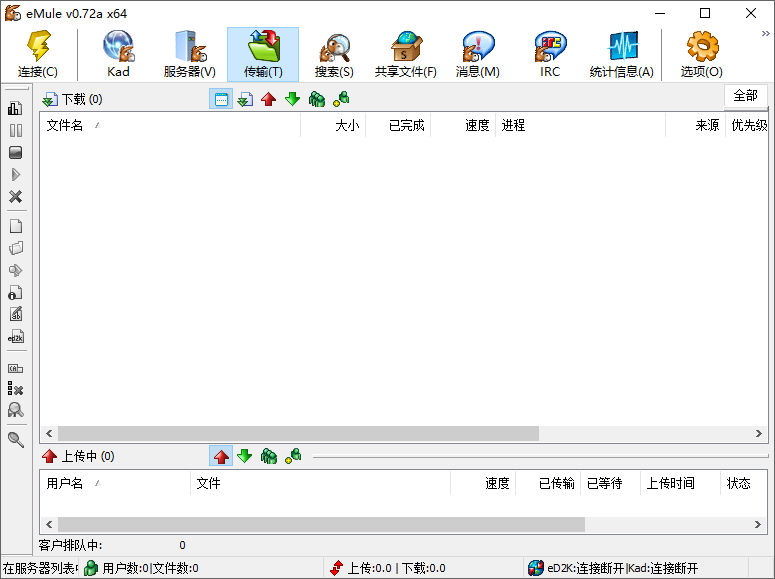The height and width of the screenshot is (579, 775).
Task: Sort downloads by 已完成 column
Action: coord(398,125)
